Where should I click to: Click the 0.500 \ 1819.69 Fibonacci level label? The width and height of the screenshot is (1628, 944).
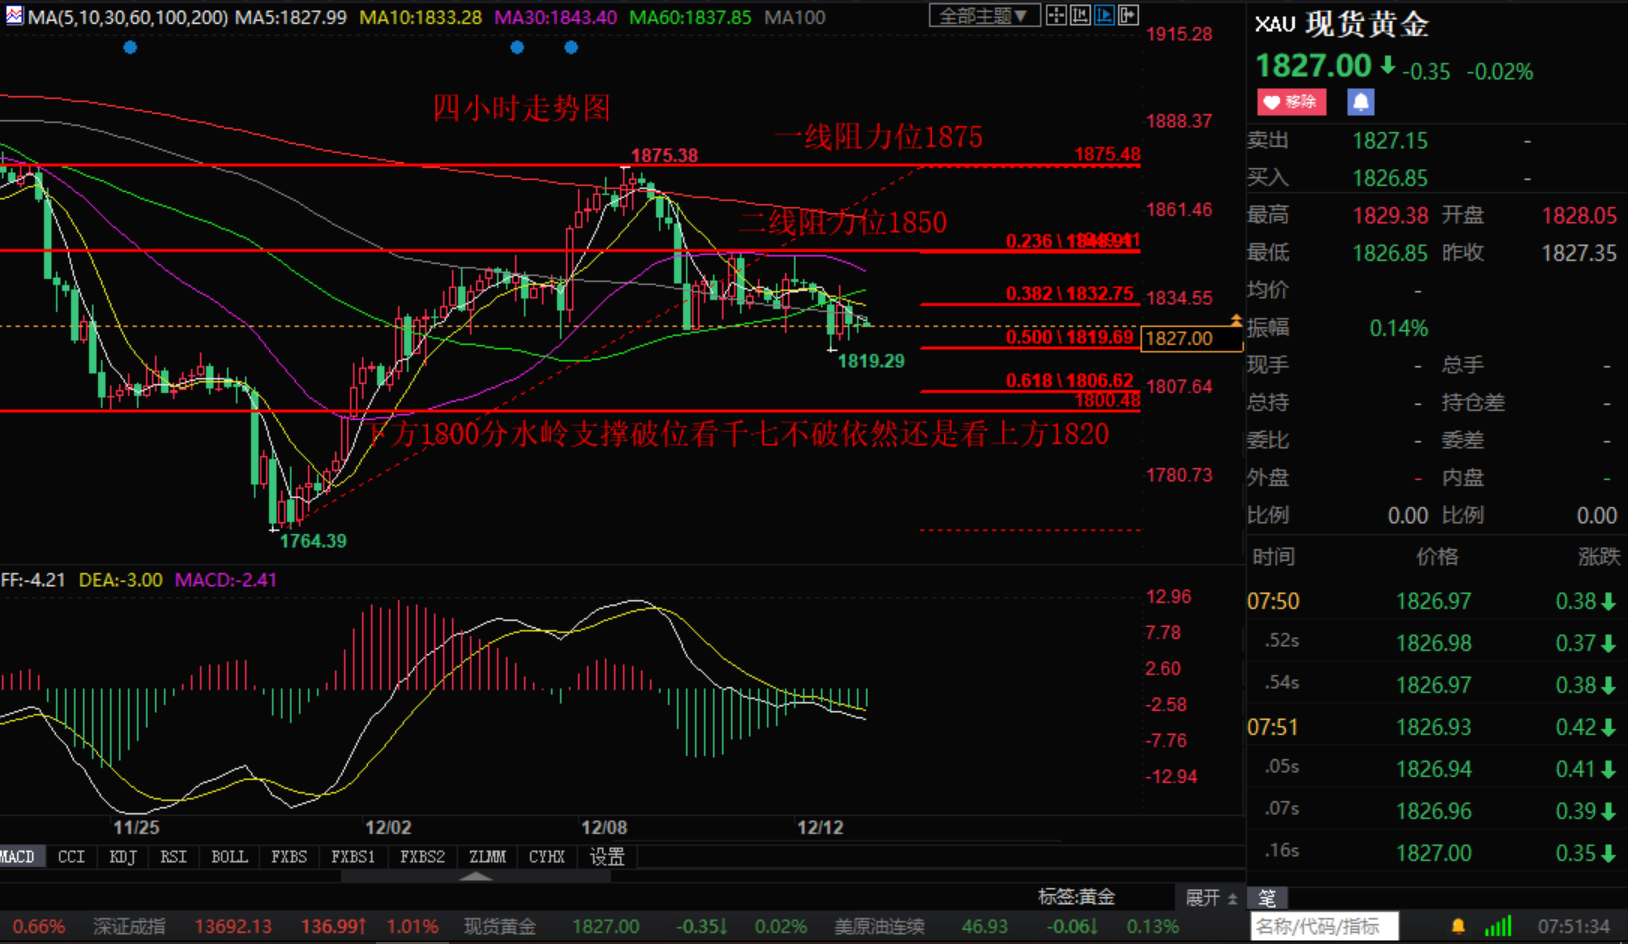click(x=1070, y=337)
